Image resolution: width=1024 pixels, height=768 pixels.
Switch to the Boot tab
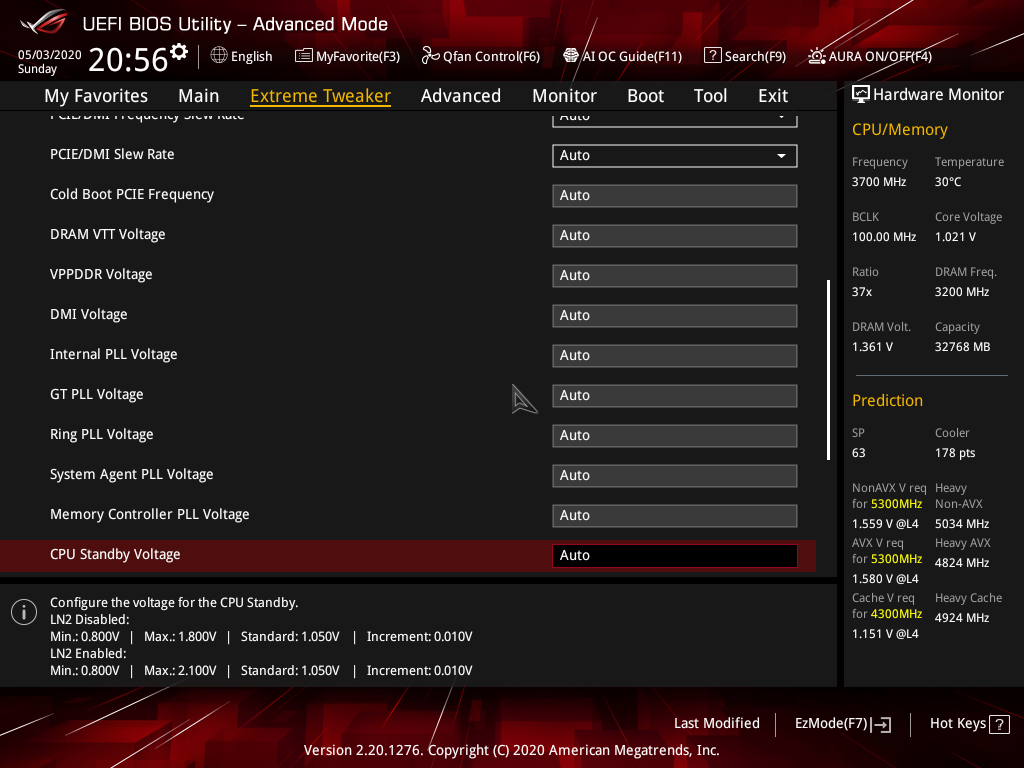(x=645, y=96)
